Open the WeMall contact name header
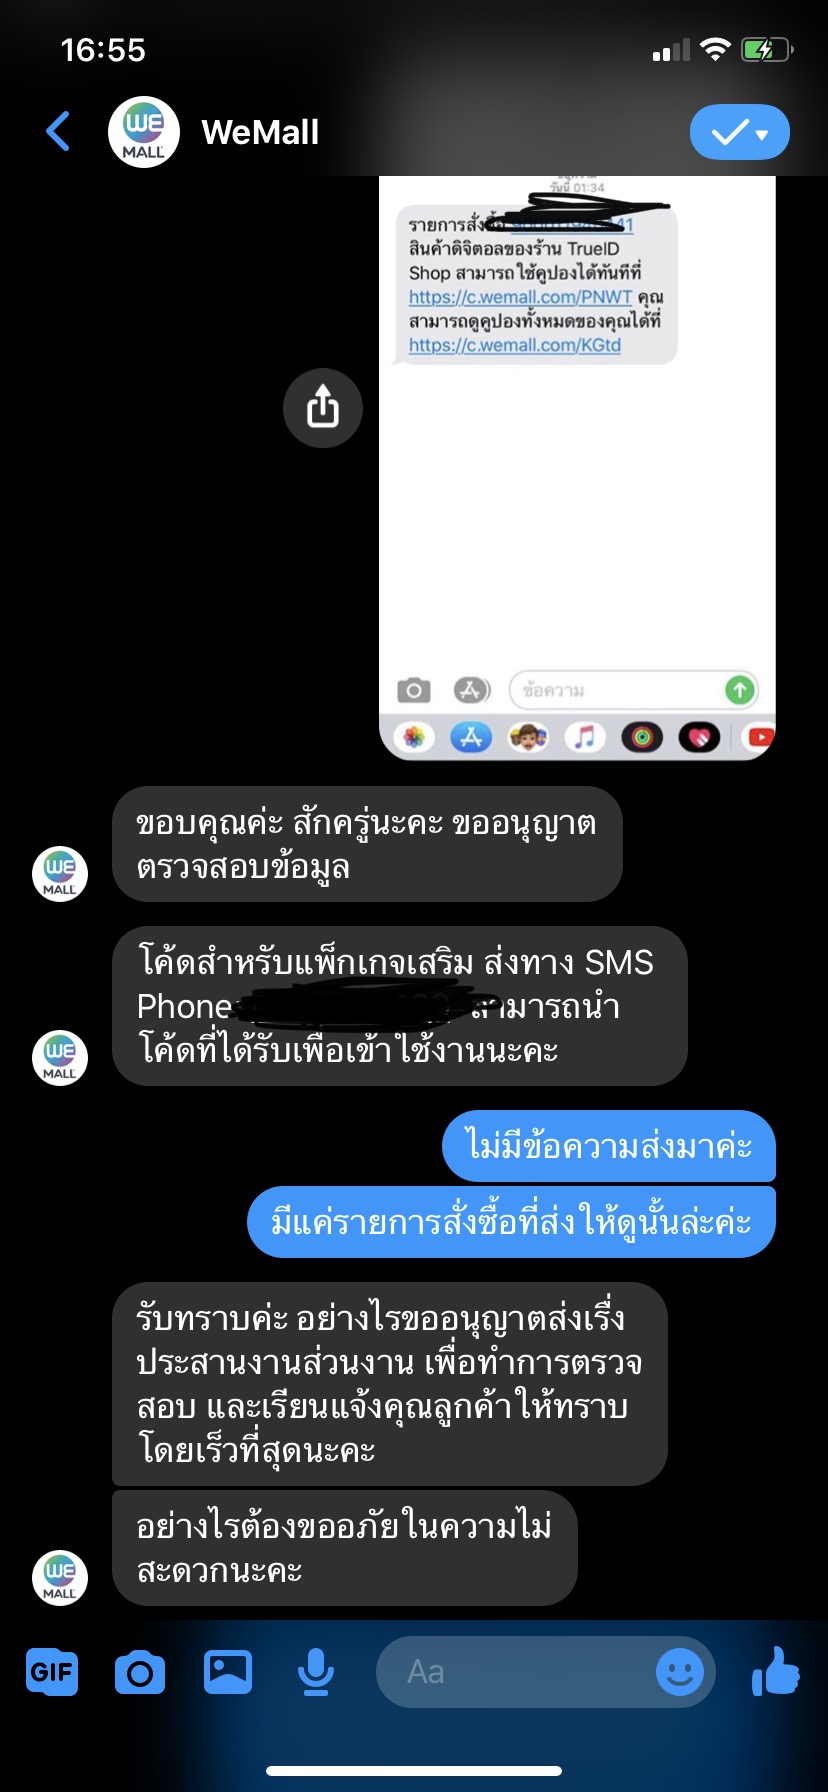 (260, 132)
